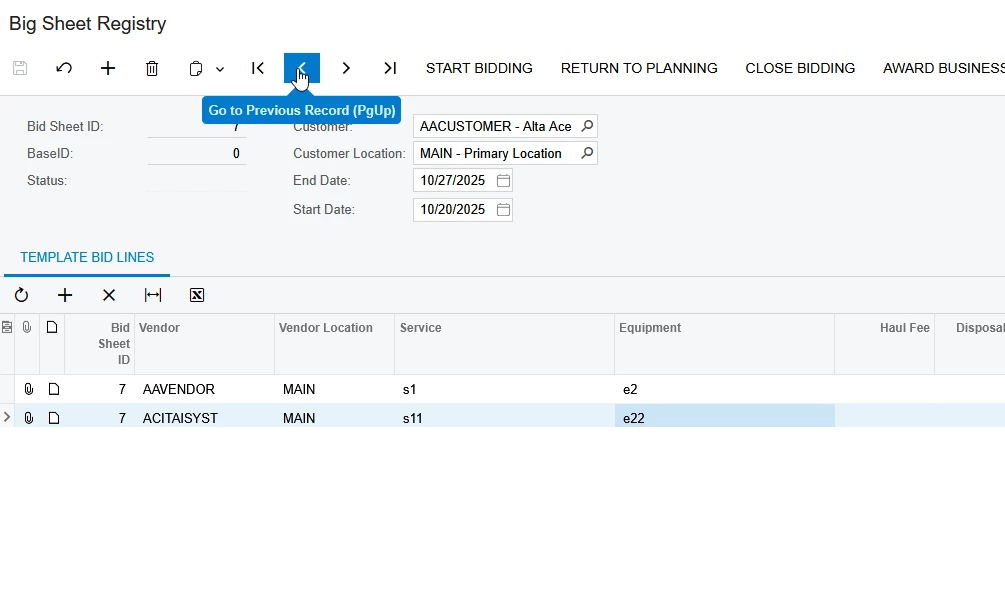This screenshot has width=1005, height=589.
Task: Sort by Haul Fee column header
Action: pos(885,344)
